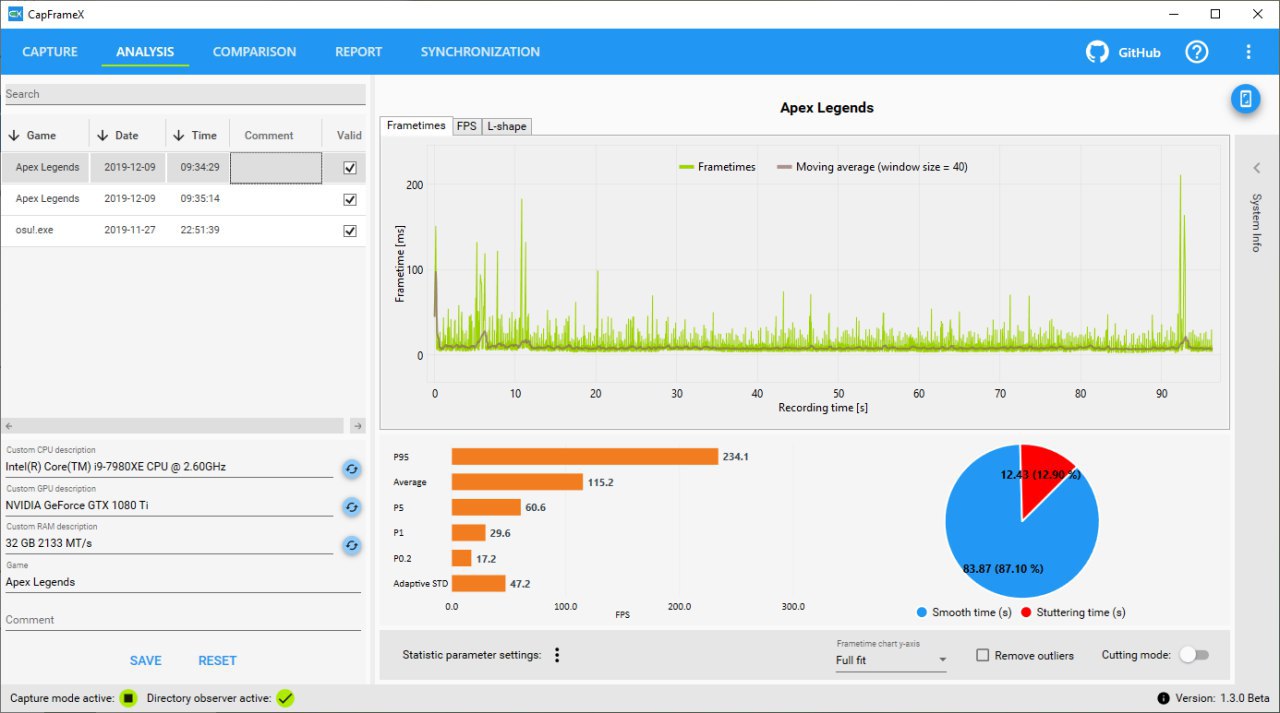Toggle Moving average series in legend
This screenshot has height=713, width=1280.
coord(872,167)
